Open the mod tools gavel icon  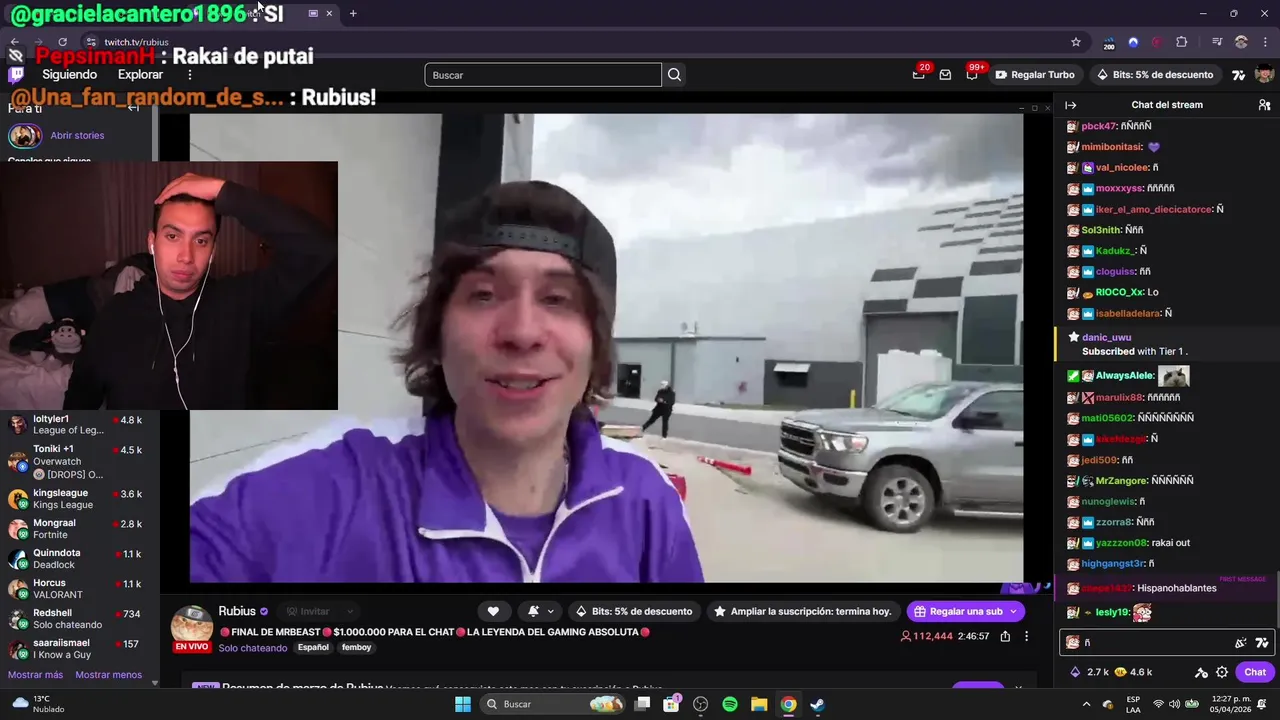pos(1201,672)
